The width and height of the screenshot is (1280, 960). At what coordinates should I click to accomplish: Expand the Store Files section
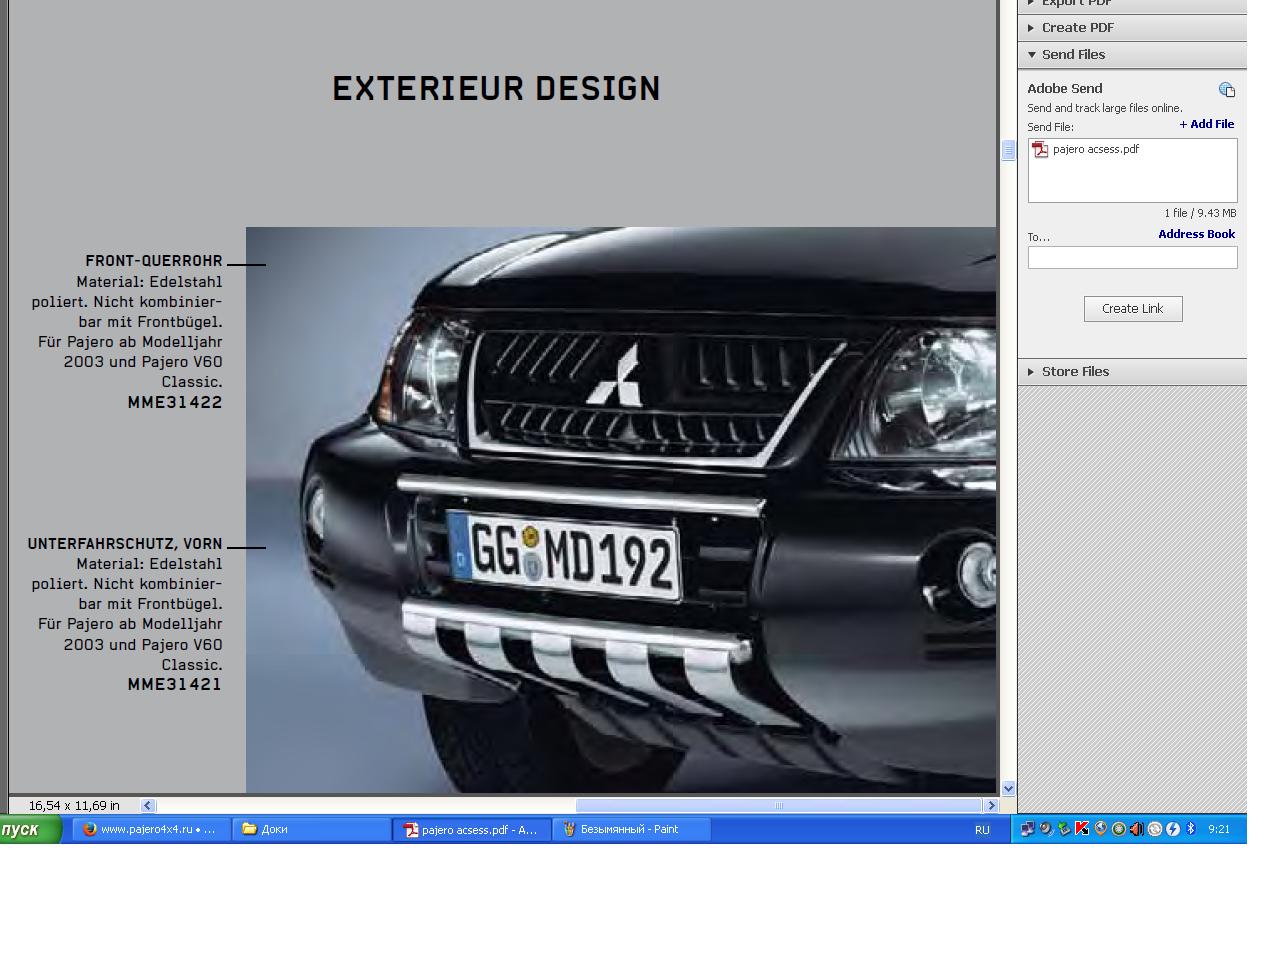click(1075, 372)
